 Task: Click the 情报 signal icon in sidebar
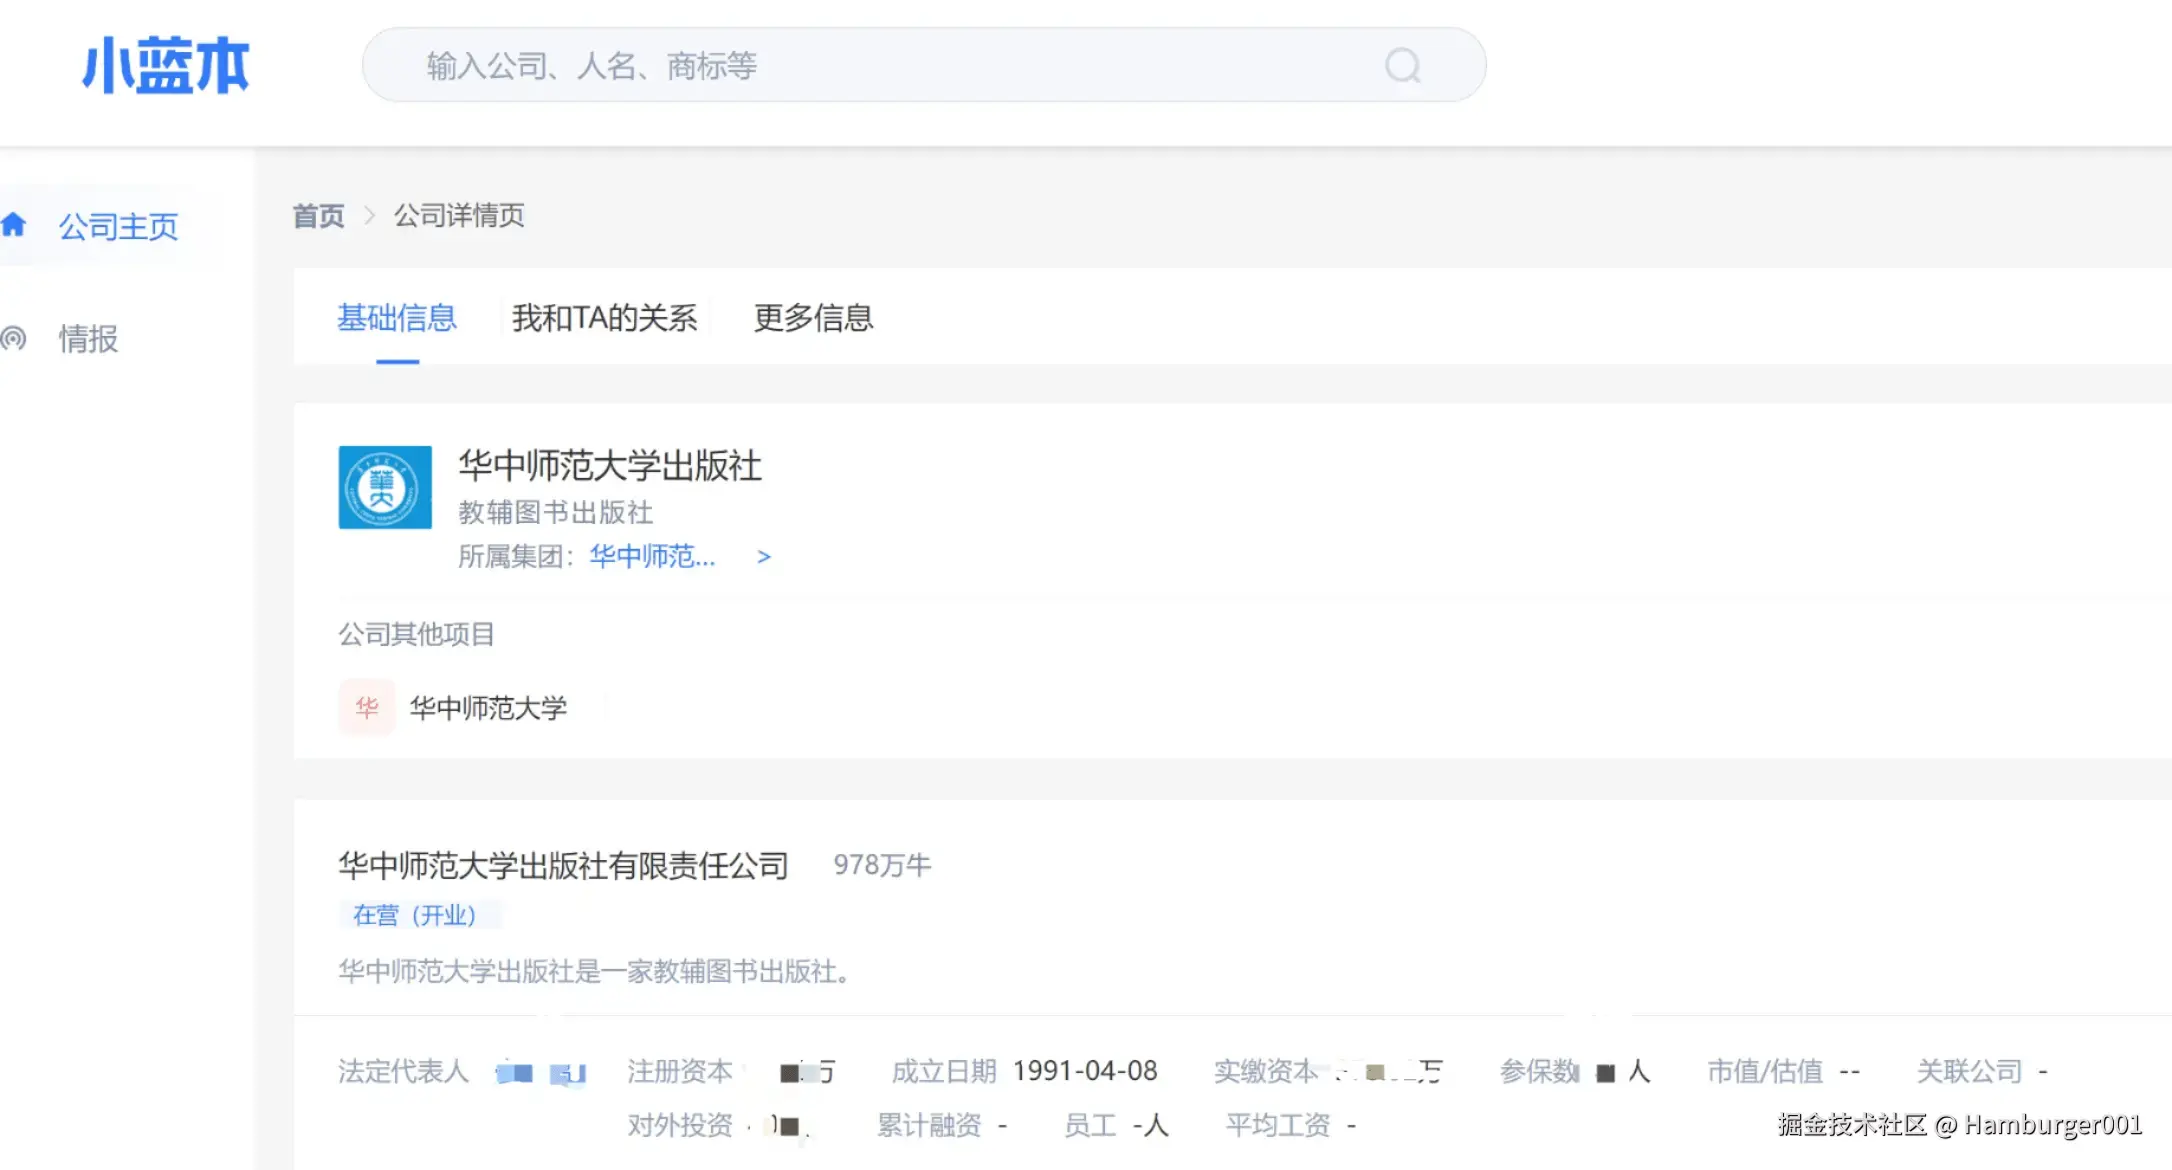point(14,338)
